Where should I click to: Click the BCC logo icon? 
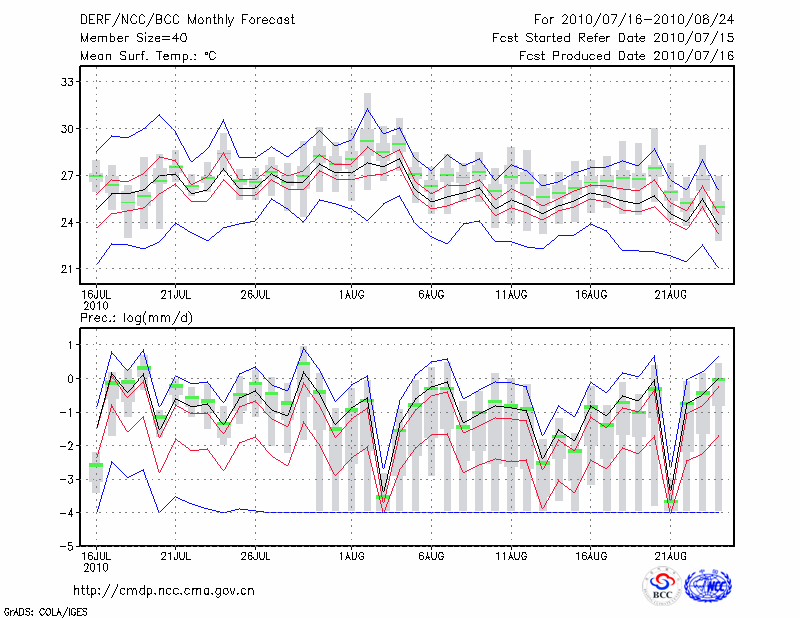662,586
